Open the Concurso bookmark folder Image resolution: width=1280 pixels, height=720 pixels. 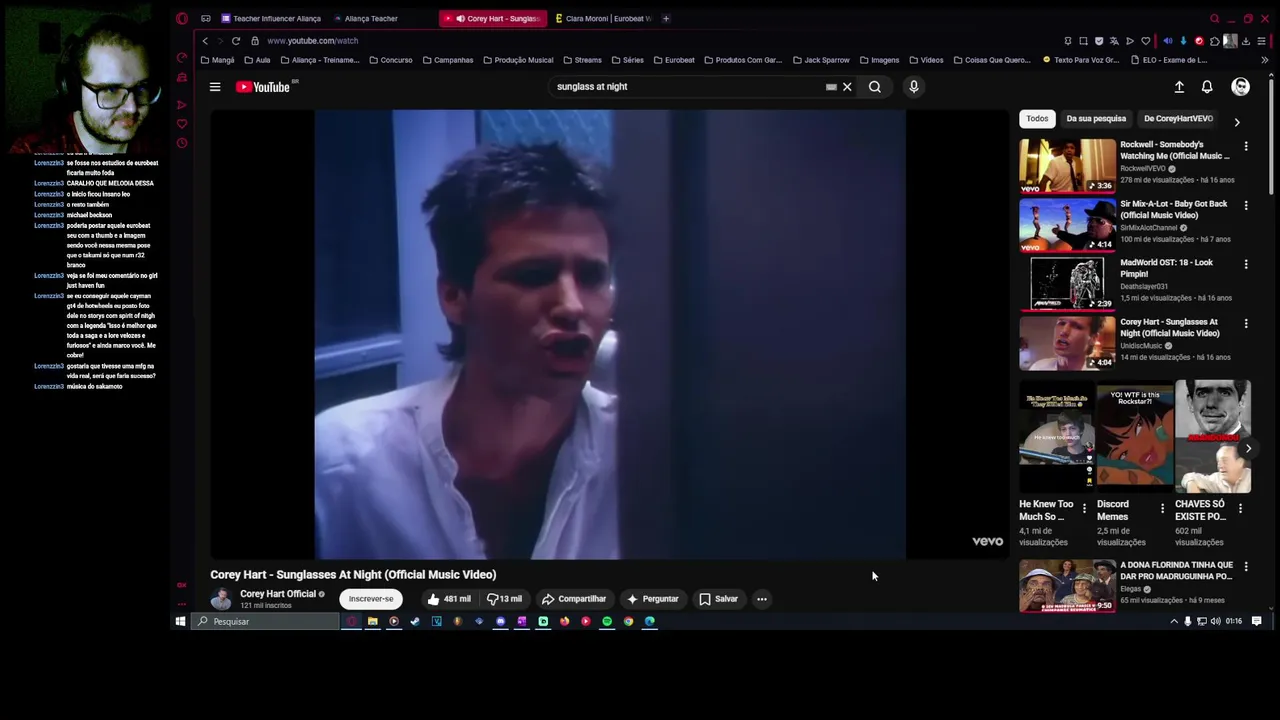pos(390,60)
